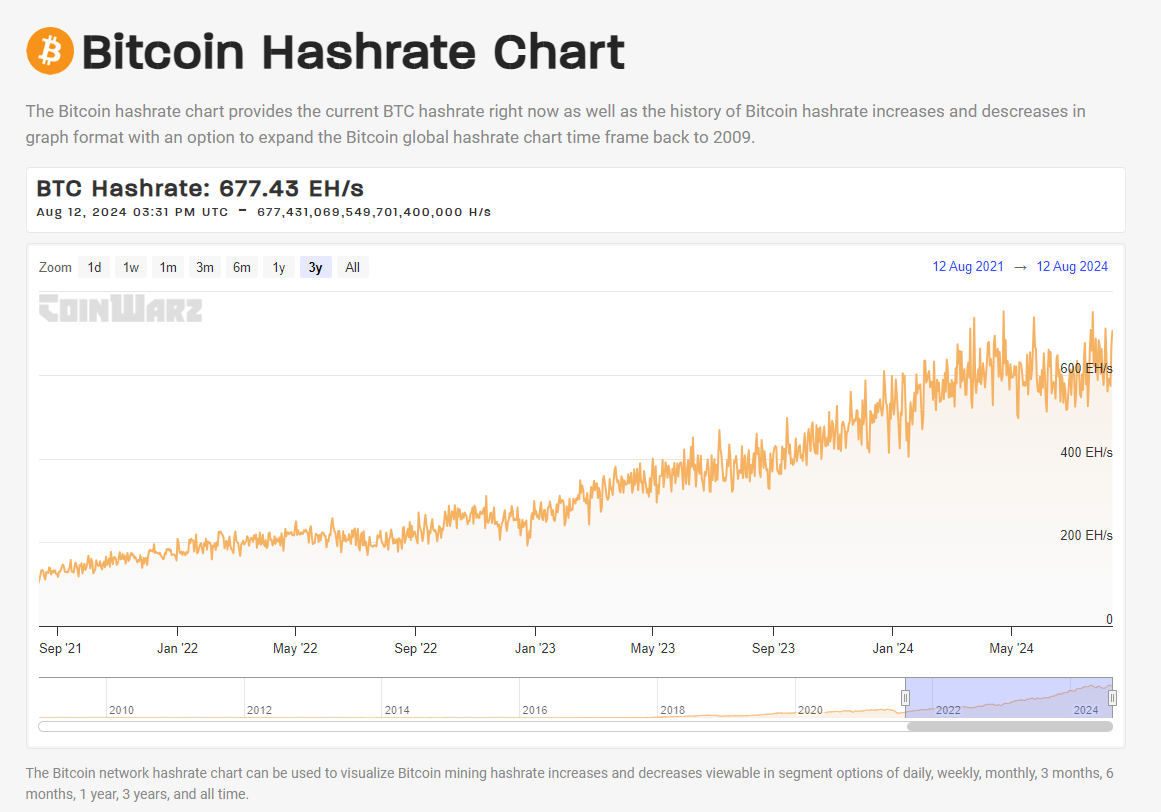Screen dimensions: 1161x812
Task: Click the scrollbar track left of thumb
Action: [472, 727]
